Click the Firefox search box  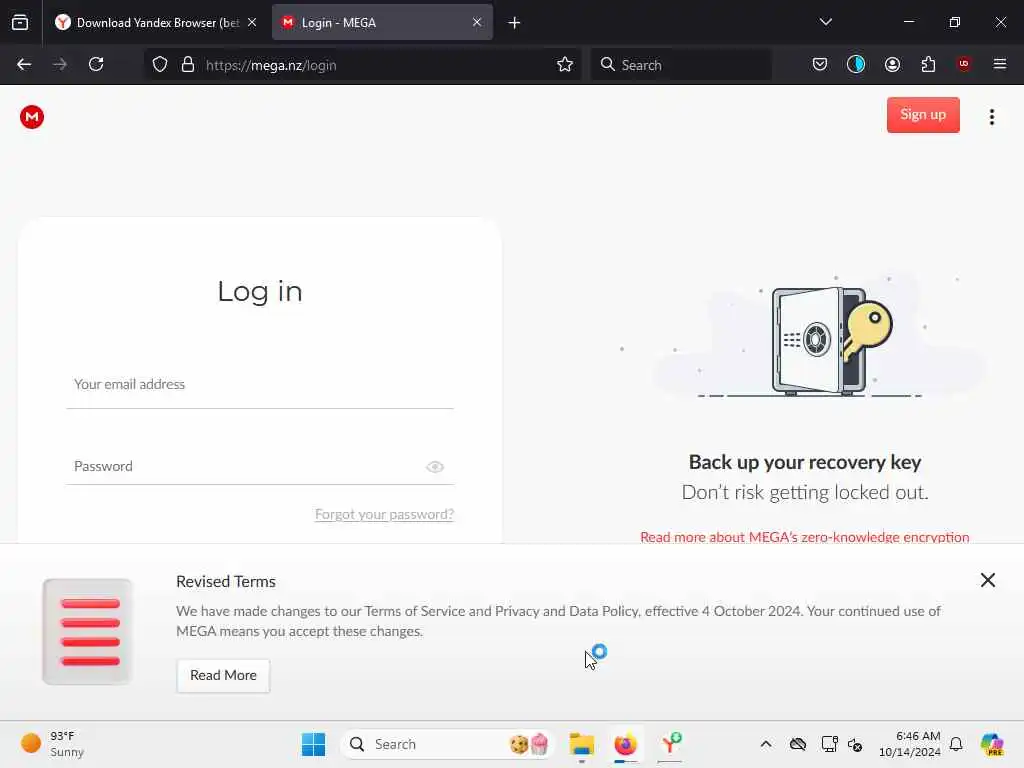pyautogui.click(x=681, y=65)
